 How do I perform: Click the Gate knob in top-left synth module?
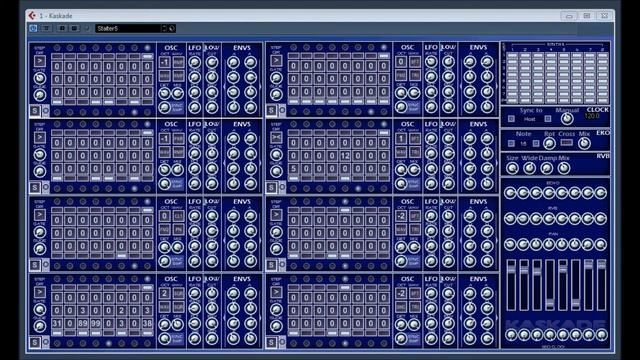coord(40,78)
